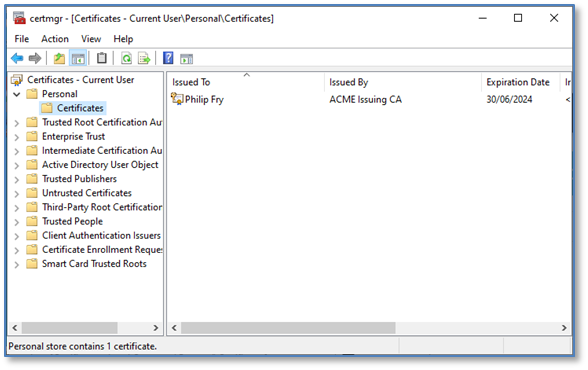This screenshot has height=370, width=588.
Task: Click right arrow of certificate list scrollbar
Action: point(564,328)
